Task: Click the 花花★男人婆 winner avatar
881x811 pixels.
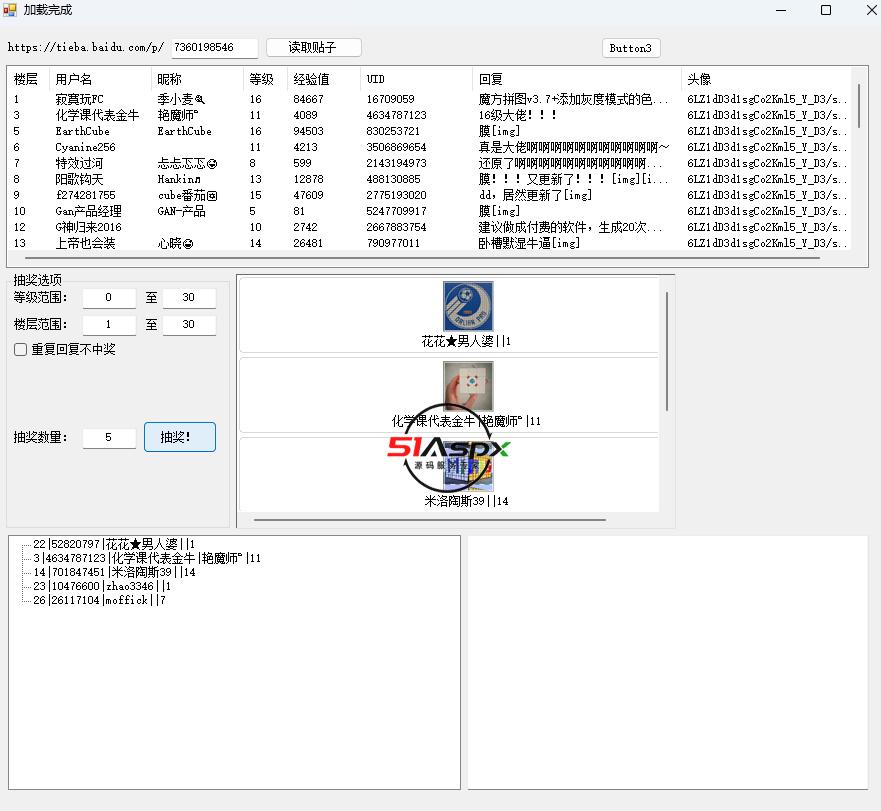Action: point(468,306)
